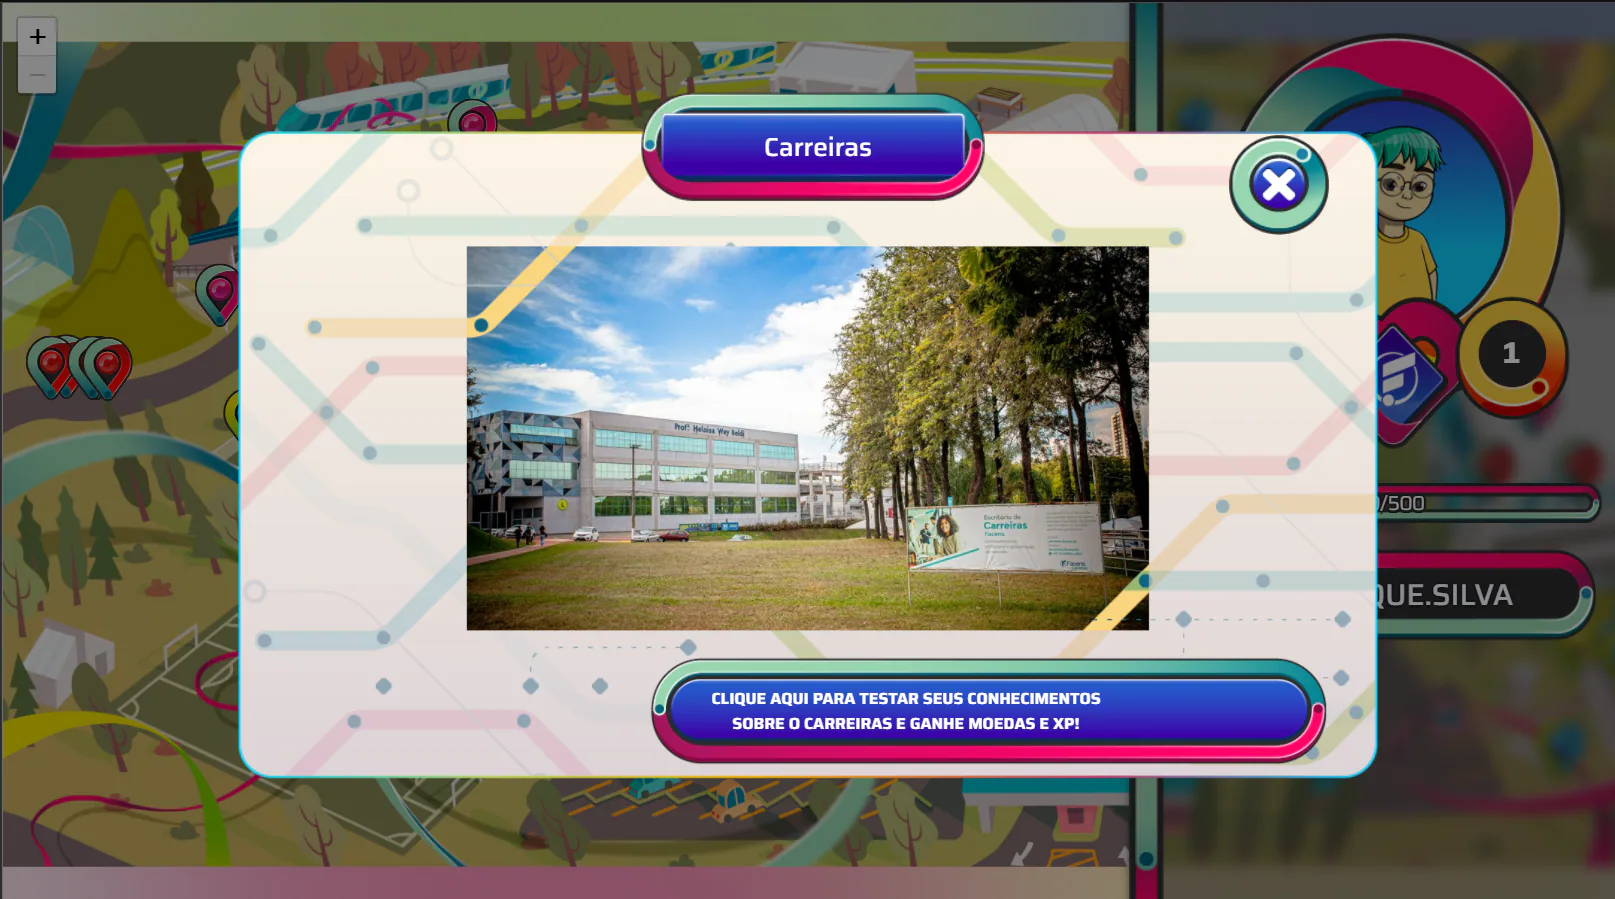Select the Carreiras title banner
1615x899 pixels.
(x=813, y=147)
